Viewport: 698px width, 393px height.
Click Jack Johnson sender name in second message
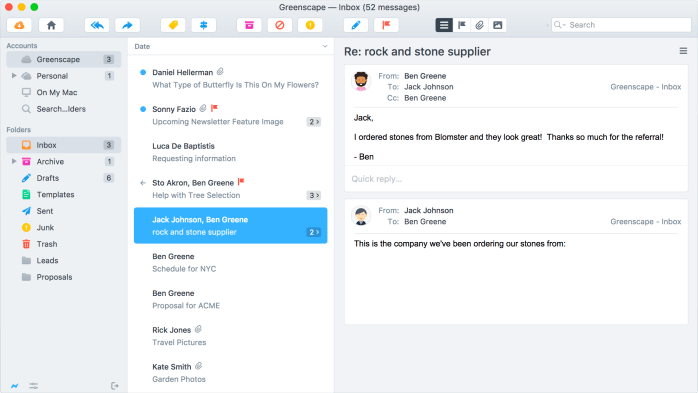pyautogui.click(x=429, y=210)
